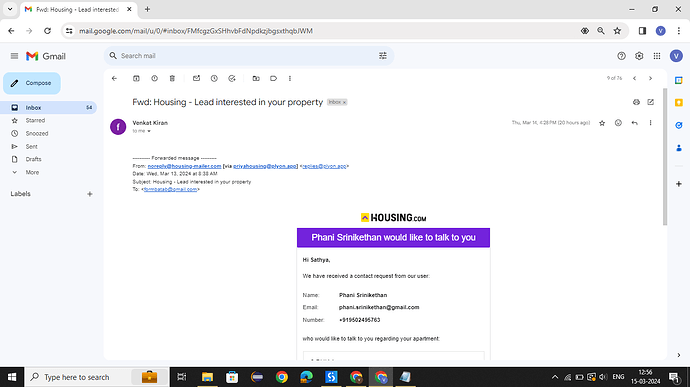Open the Snoozed folder
The width and height of the screenshot is (690, 387).
(37, 133)
